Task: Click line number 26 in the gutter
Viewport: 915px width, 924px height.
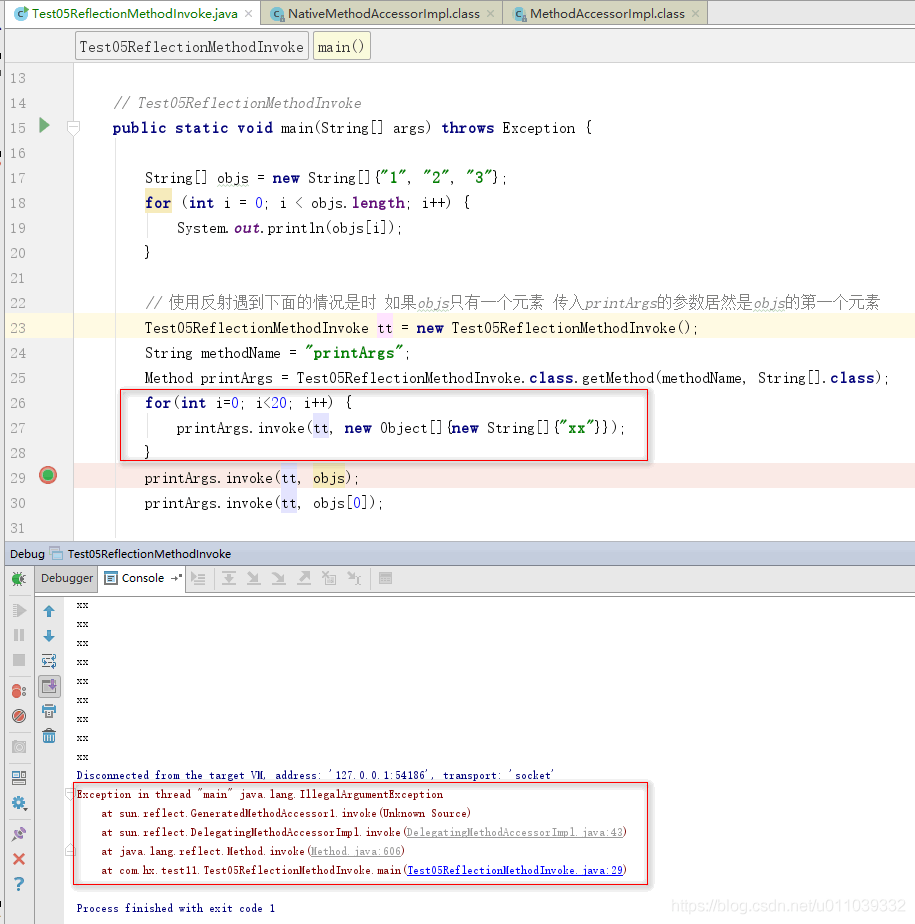Action: click(18, 403)
